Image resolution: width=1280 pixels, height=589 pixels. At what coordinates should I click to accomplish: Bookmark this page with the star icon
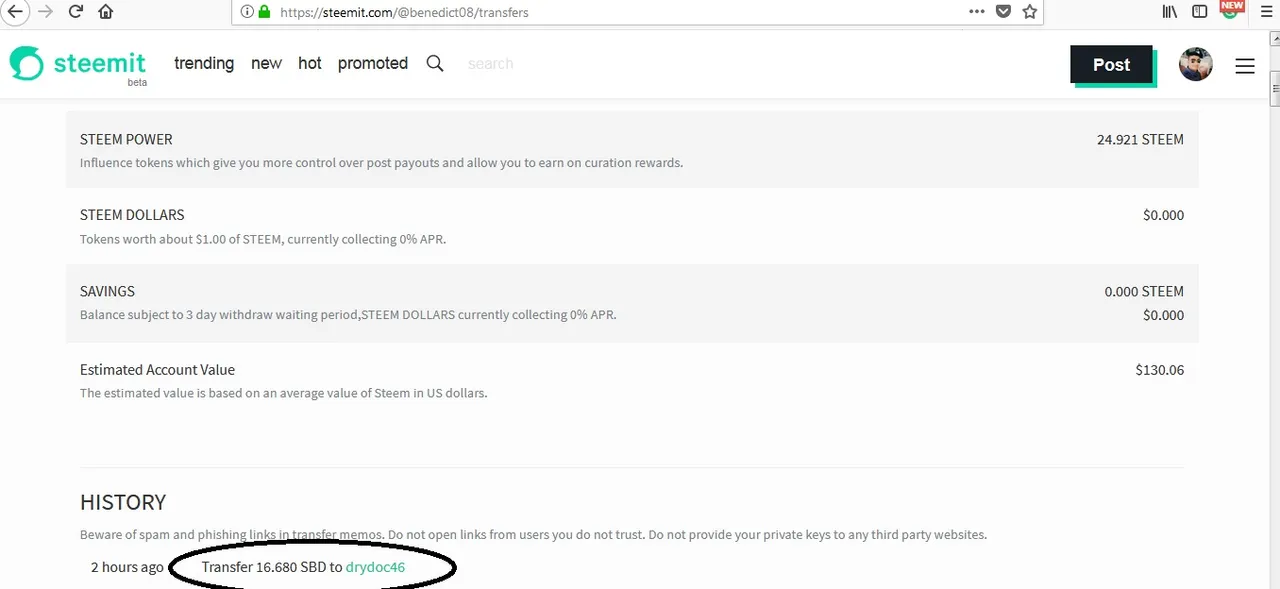(x=1029, y=12)
